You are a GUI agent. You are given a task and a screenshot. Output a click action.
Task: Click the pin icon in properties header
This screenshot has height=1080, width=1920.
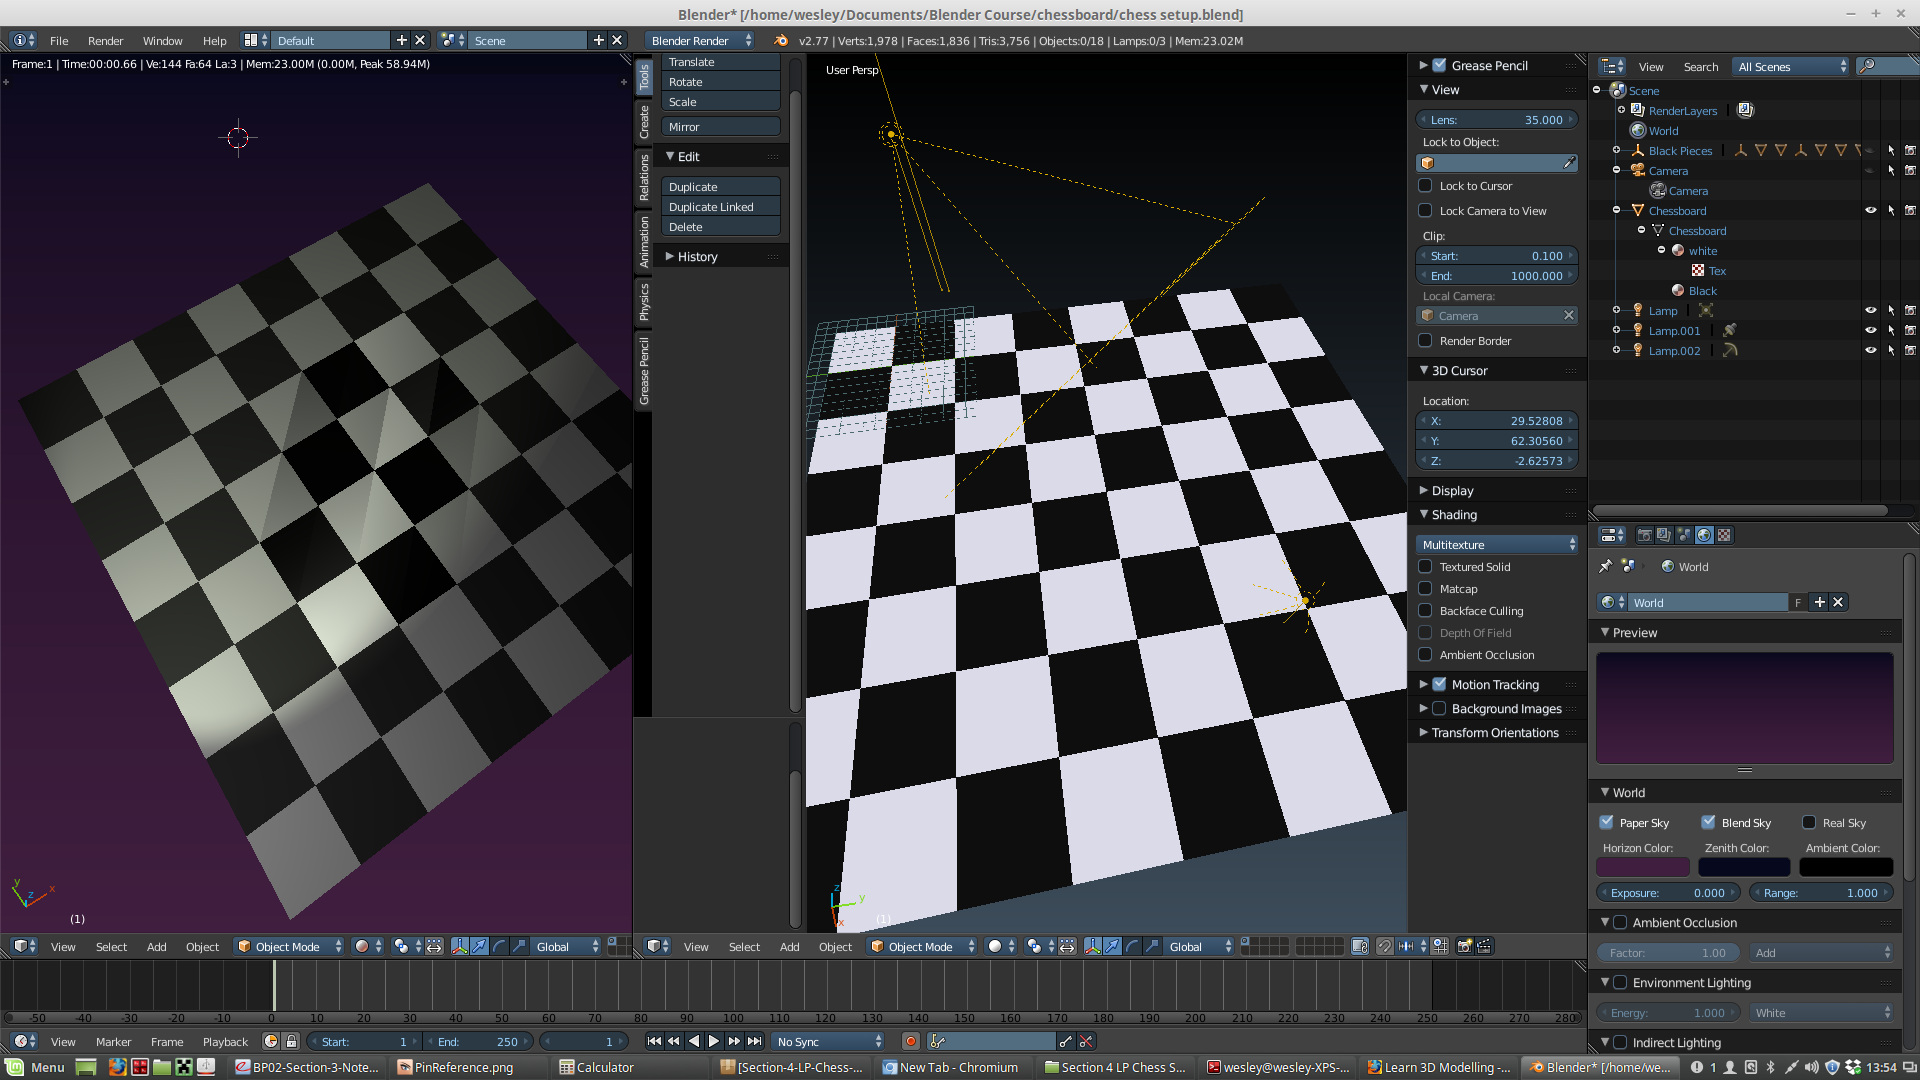coord(1606,567)
